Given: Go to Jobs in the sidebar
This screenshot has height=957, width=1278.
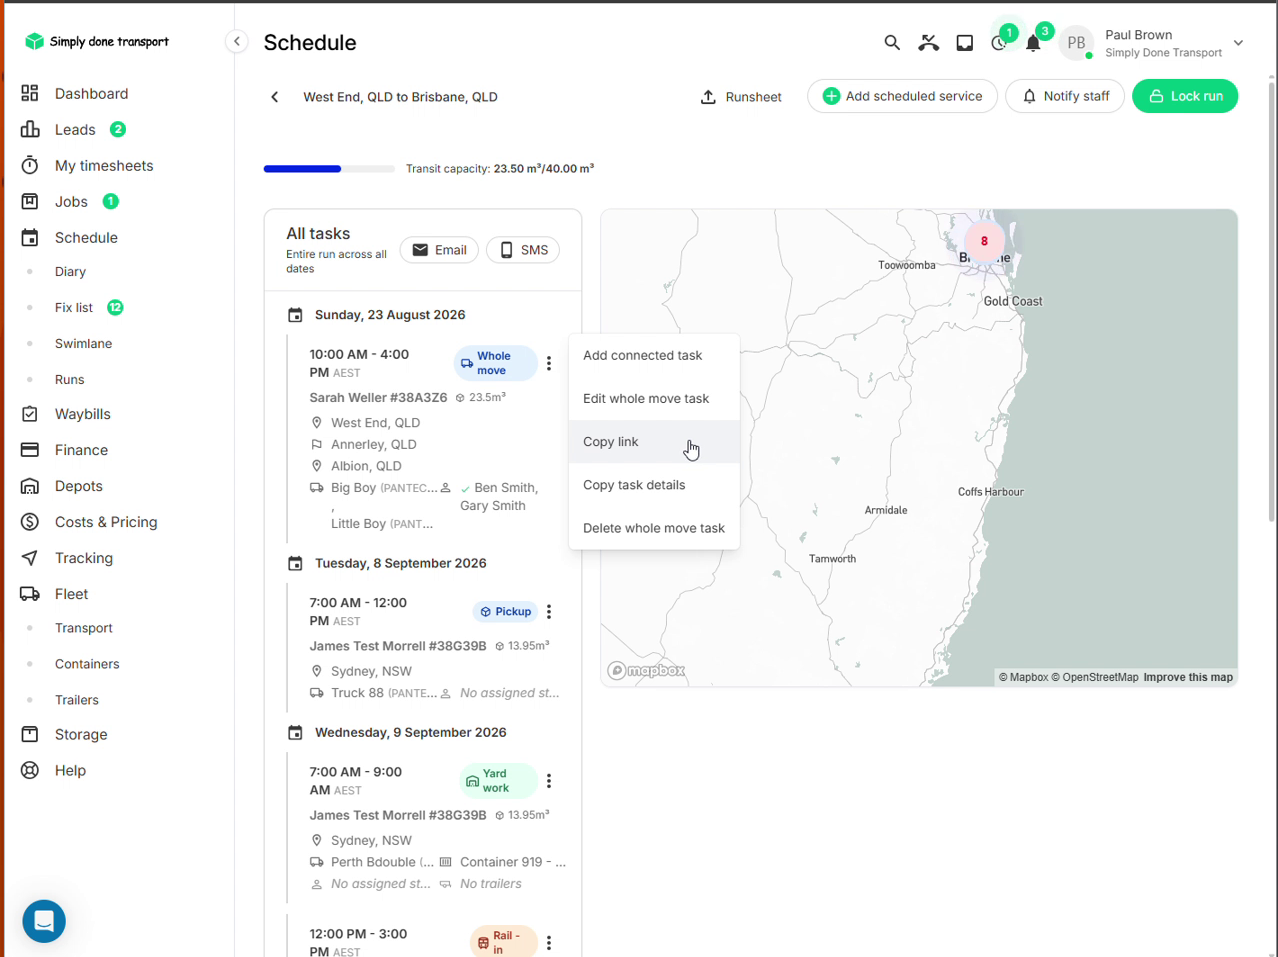Looking at the screenshot, I should tap(71, 201).
